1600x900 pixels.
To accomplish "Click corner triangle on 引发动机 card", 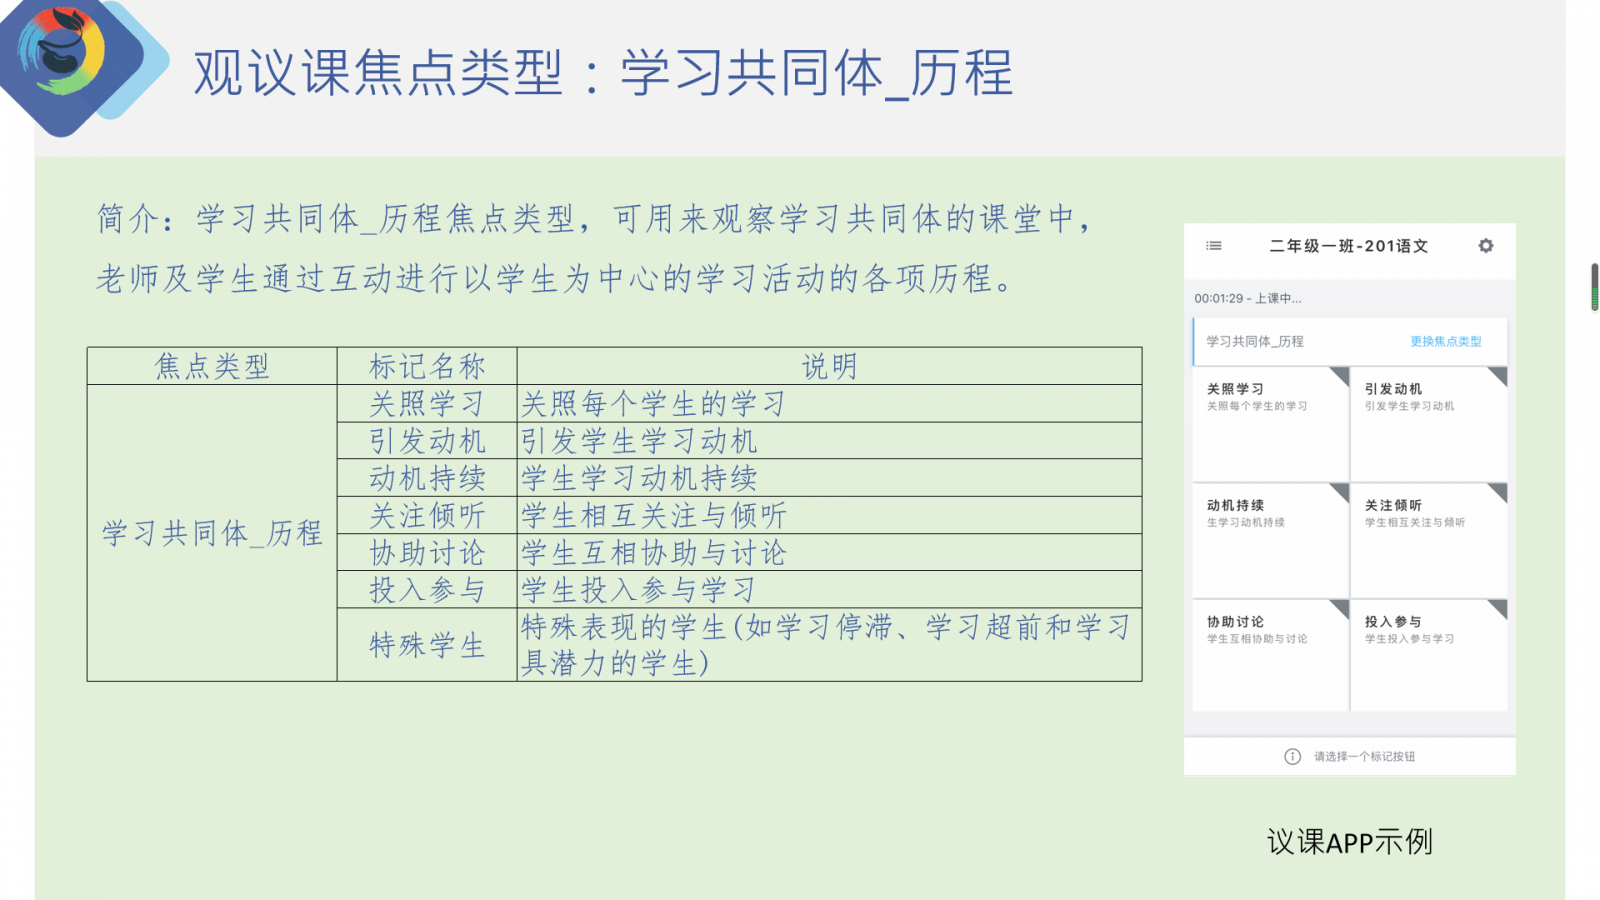I will 1499,375.
